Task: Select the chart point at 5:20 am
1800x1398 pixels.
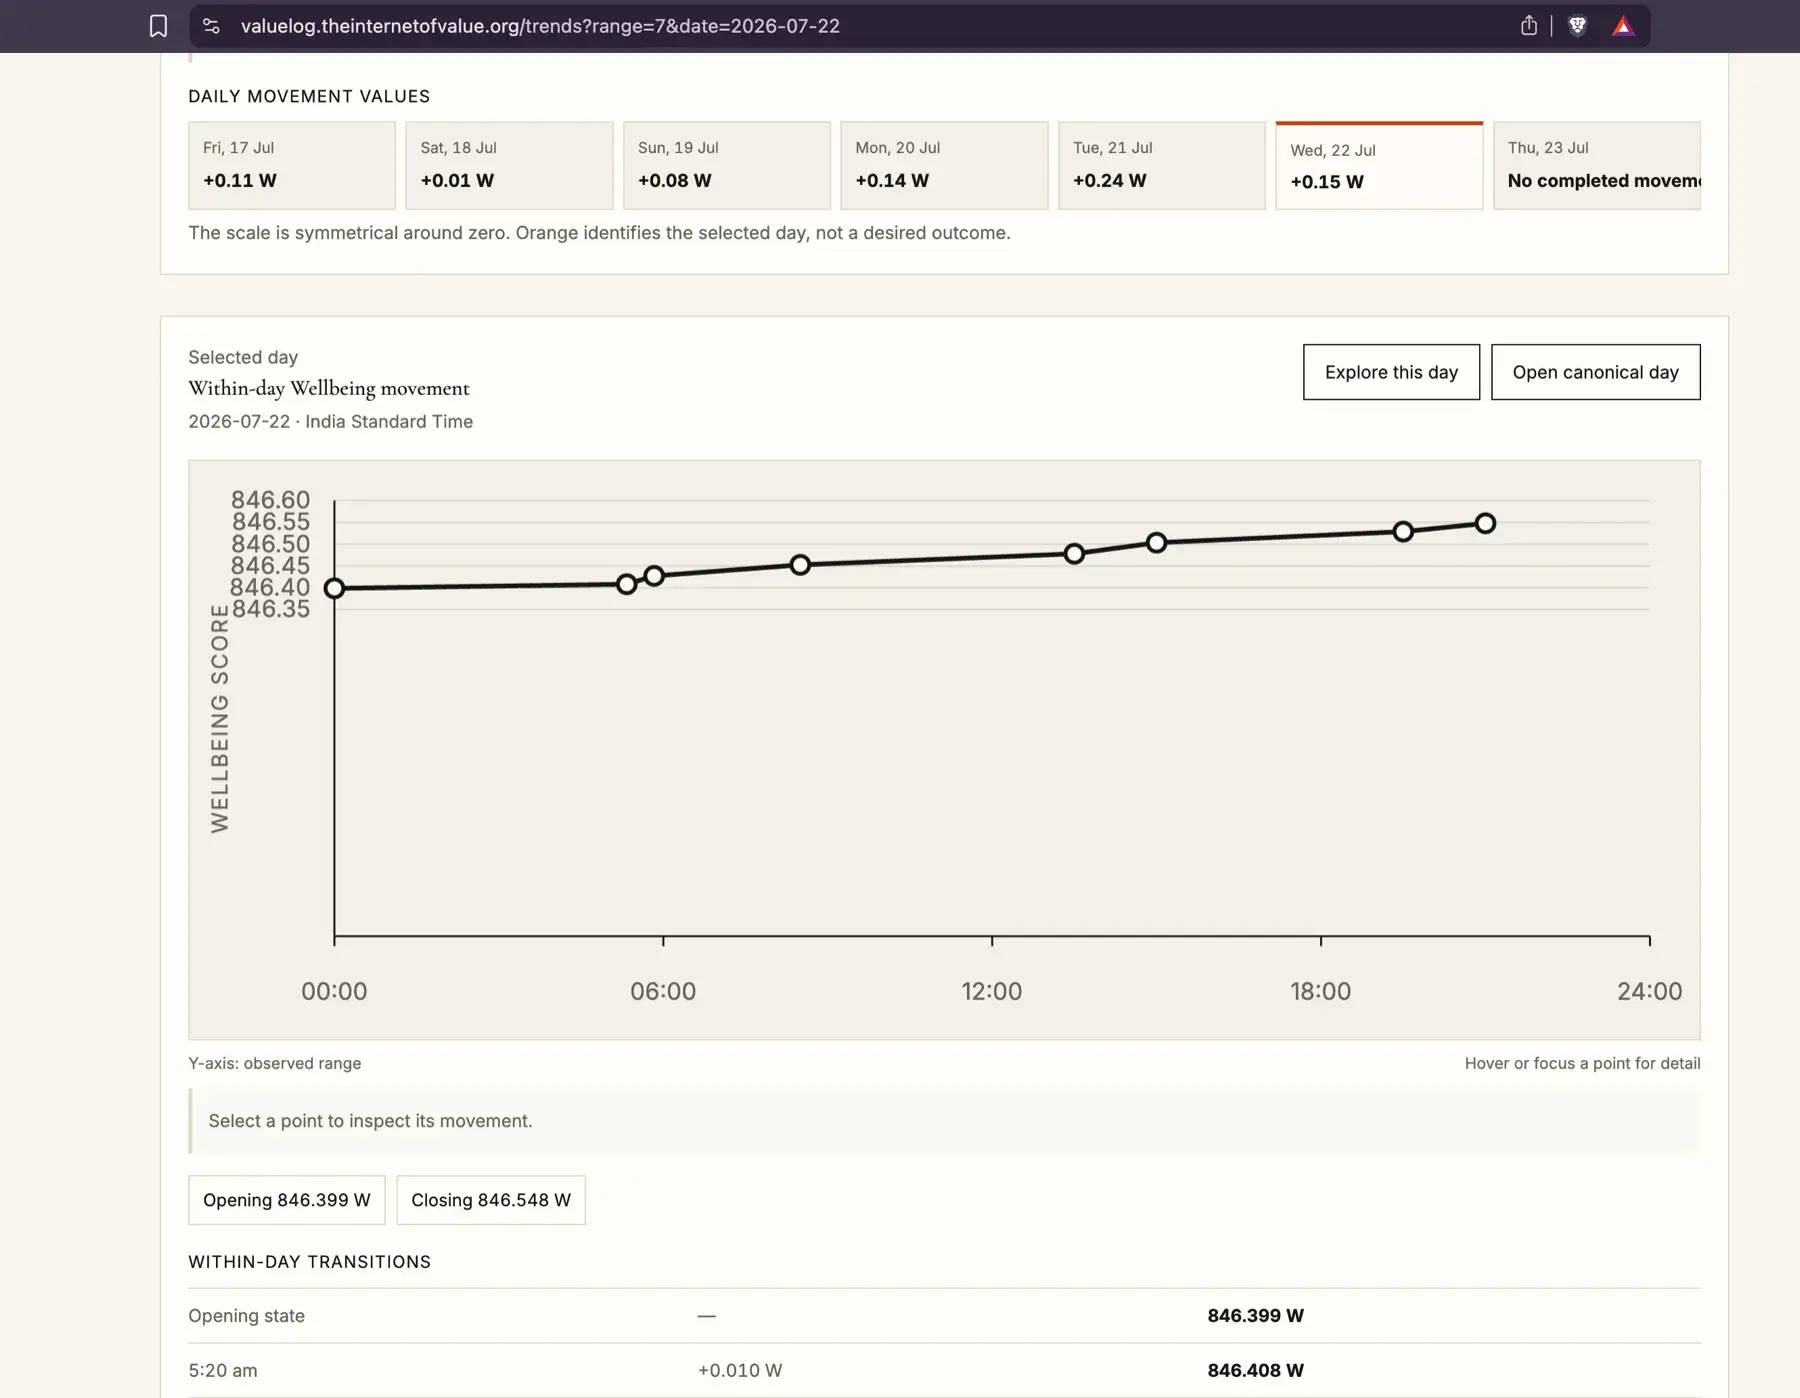Action: pyautogui.click(x=626, y=584)
